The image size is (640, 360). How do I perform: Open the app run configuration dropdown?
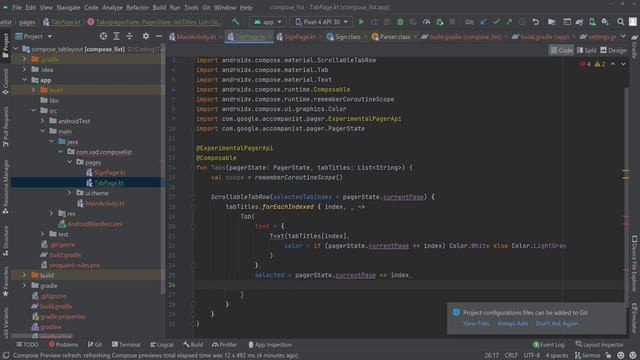pos(267,22)
